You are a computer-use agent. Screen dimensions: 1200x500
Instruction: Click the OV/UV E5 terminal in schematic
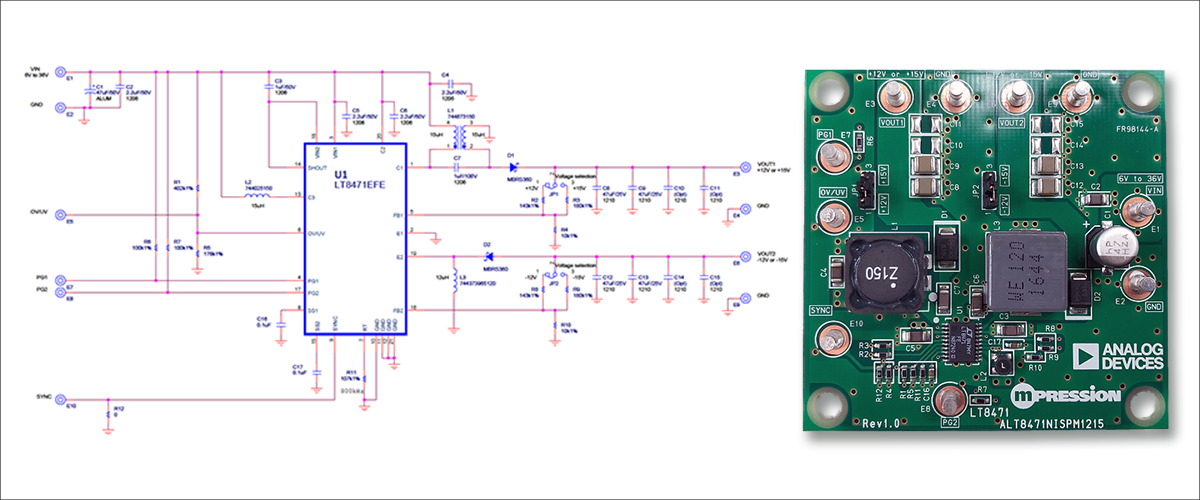[x=60, y=215]
